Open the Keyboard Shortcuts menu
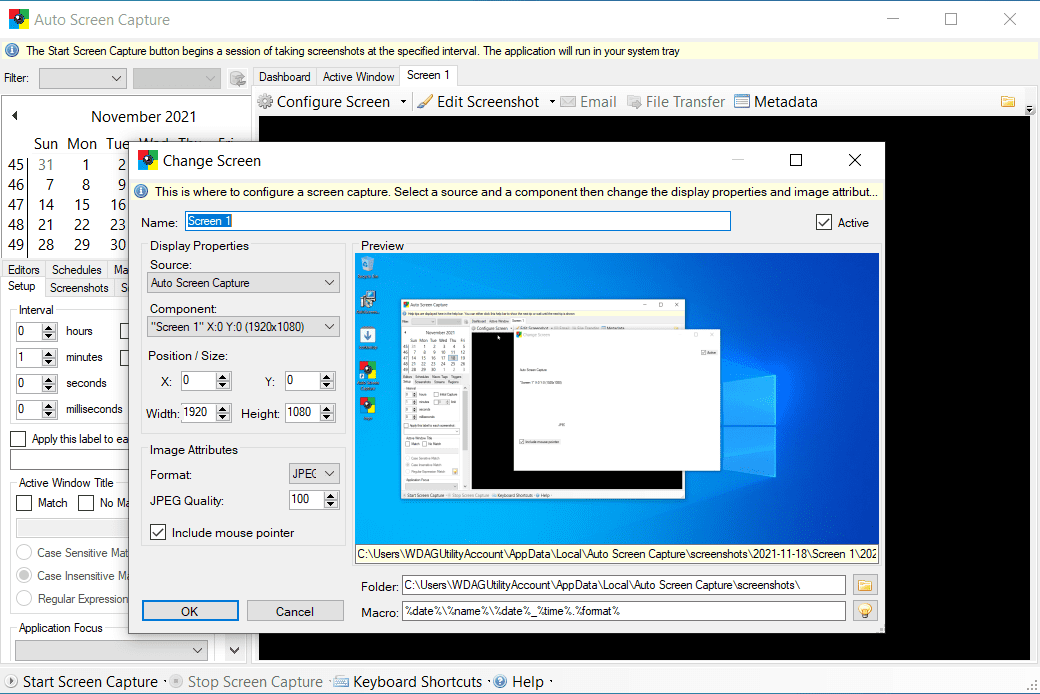 pyautogui.click(x=417, y=682)
